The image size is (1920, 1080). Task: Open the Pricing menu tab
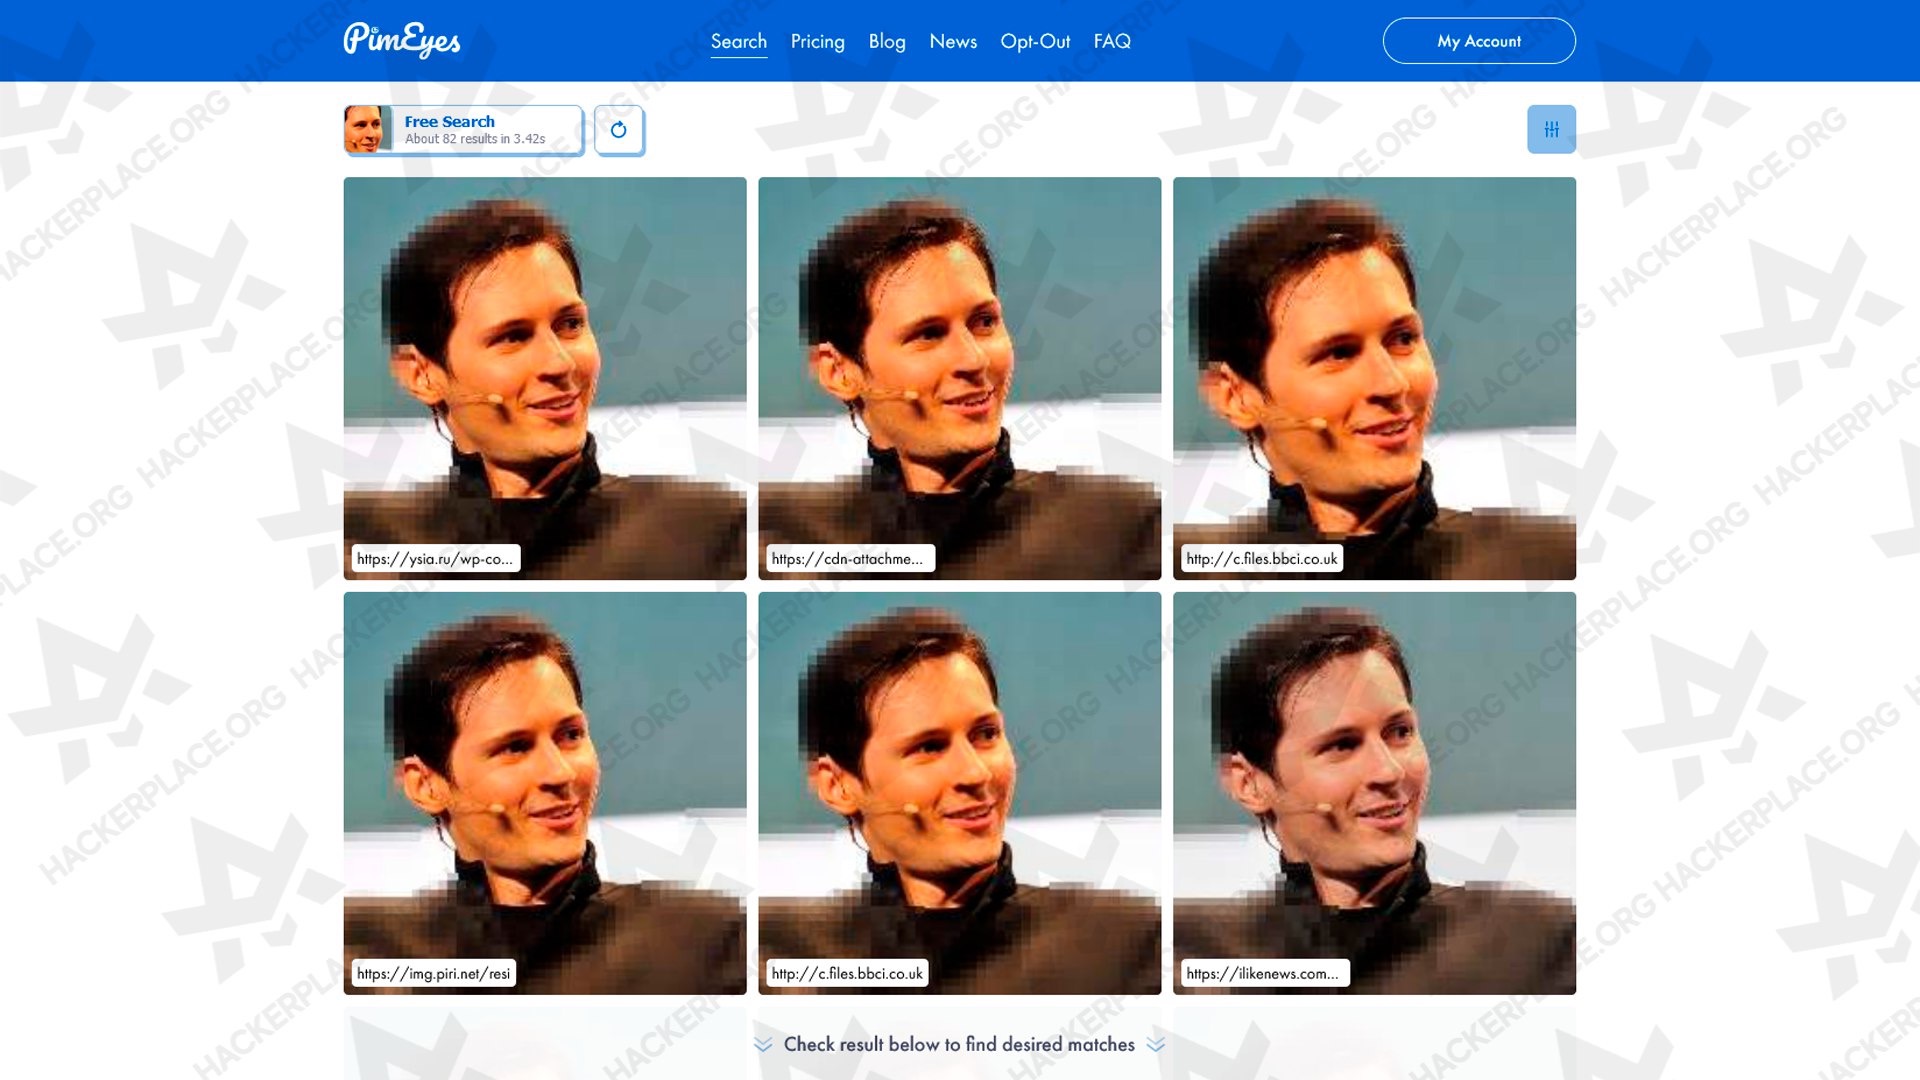coord(816,41)
